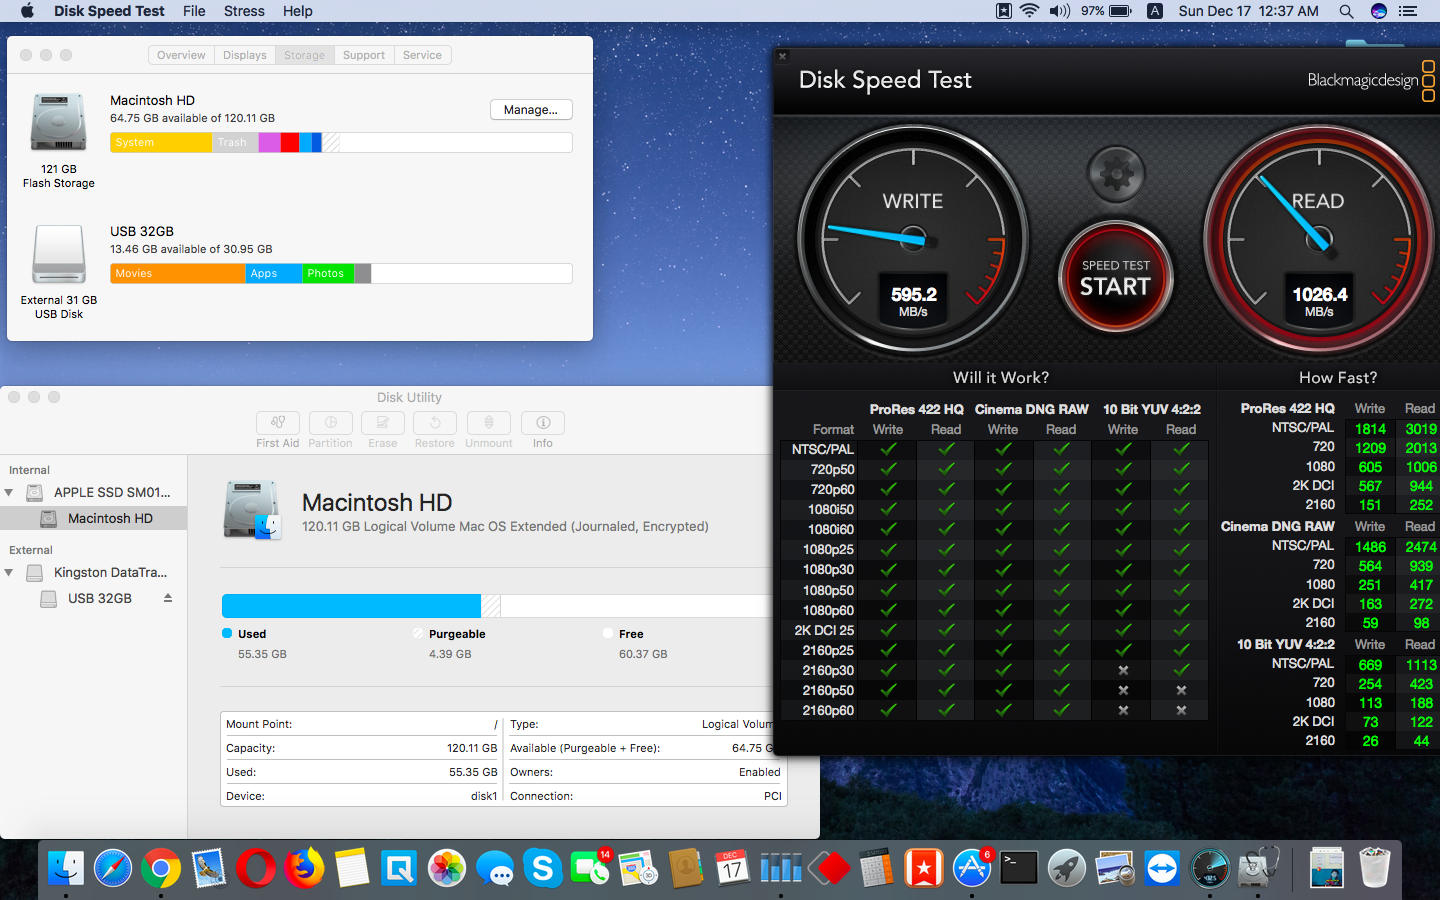Open Finder from the dock
1440x900 pixels.
click(x=66, y=868)
